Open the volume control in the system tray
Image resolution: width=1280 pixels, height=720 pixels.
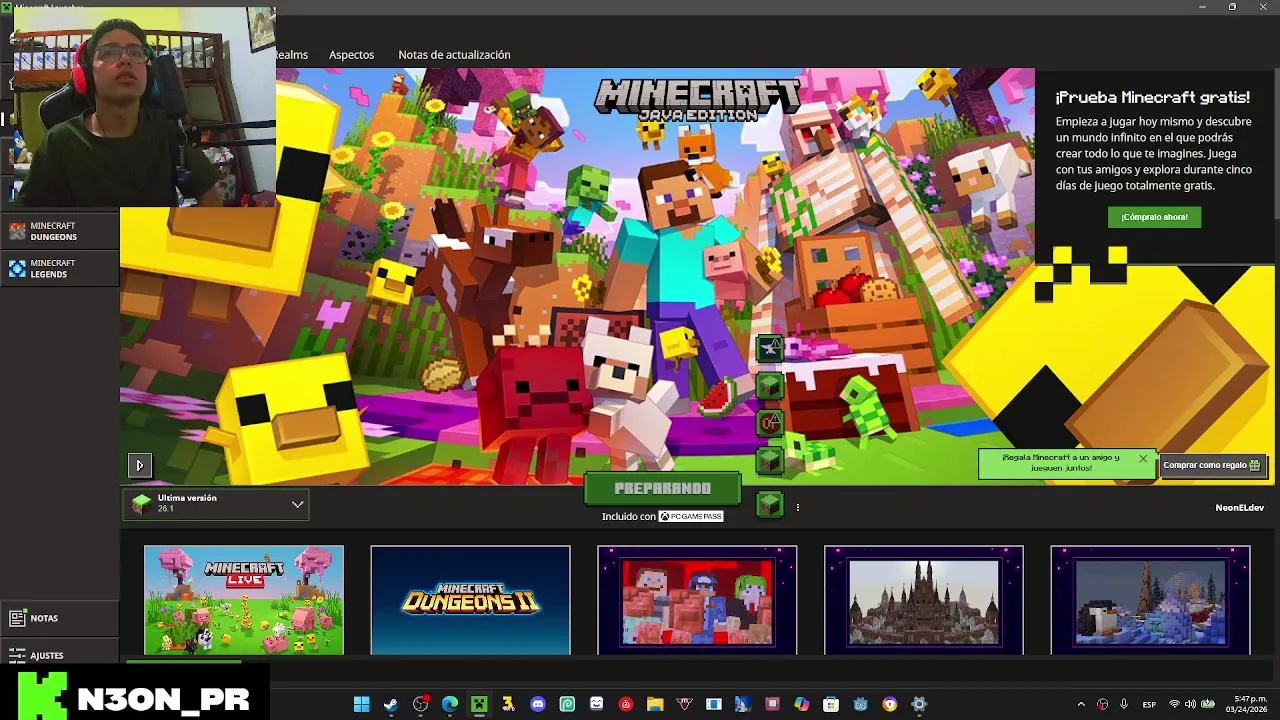[x=1192, y=704]
